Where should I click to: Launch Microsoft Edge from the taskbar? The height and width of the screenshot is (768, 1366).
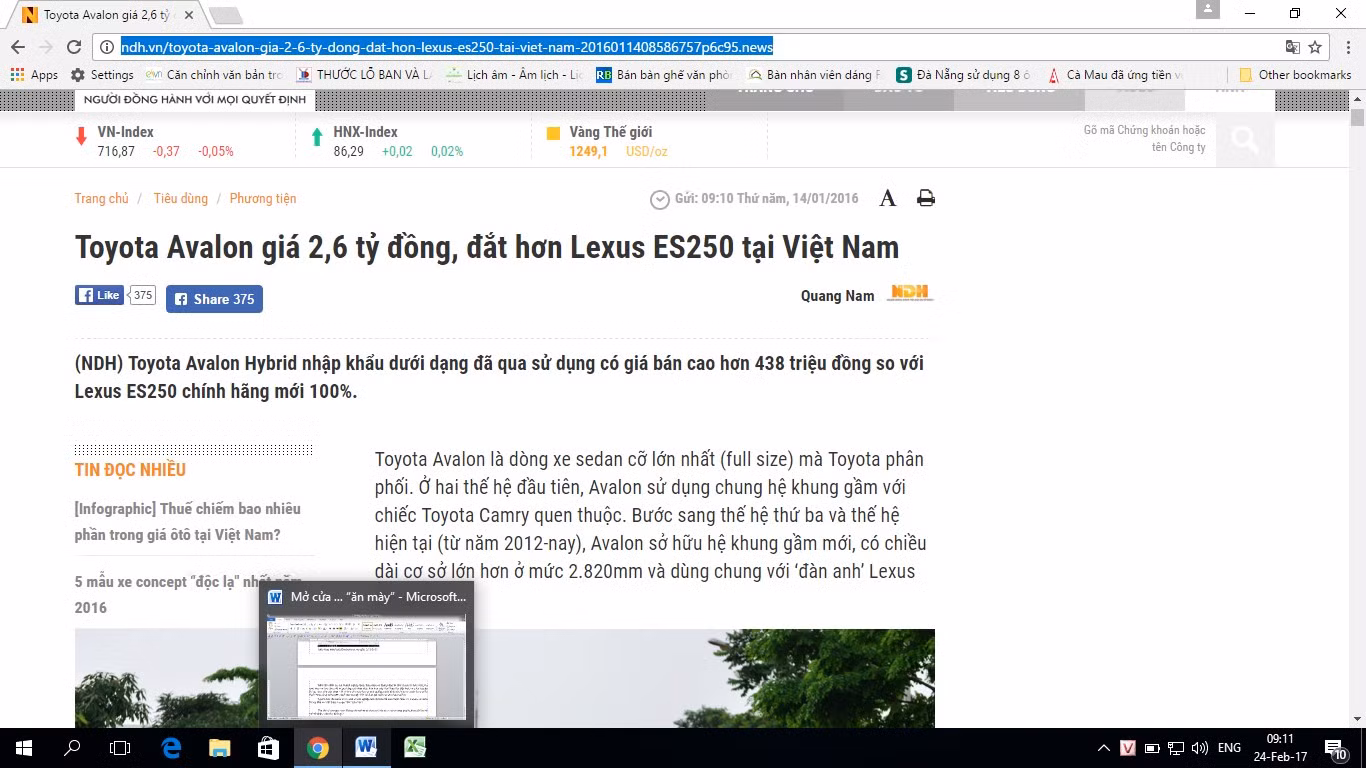(x=171, y=748)
